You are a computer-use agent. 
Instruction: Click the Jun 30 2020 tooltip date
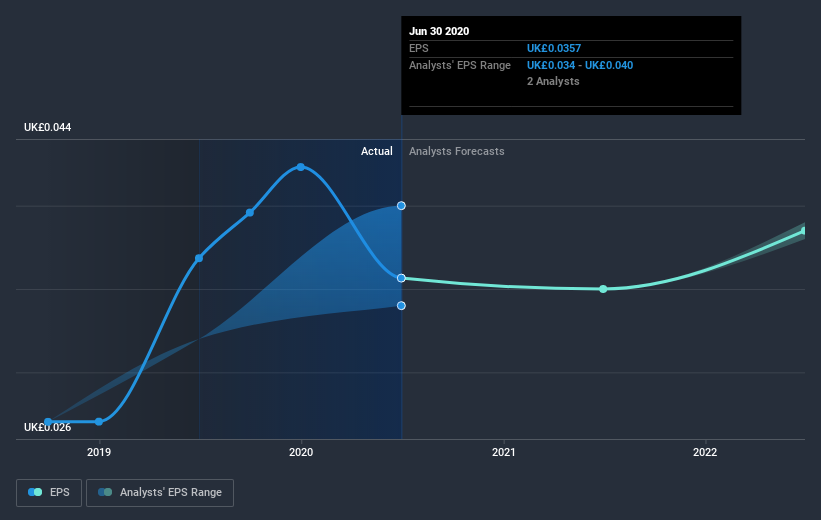439,31
